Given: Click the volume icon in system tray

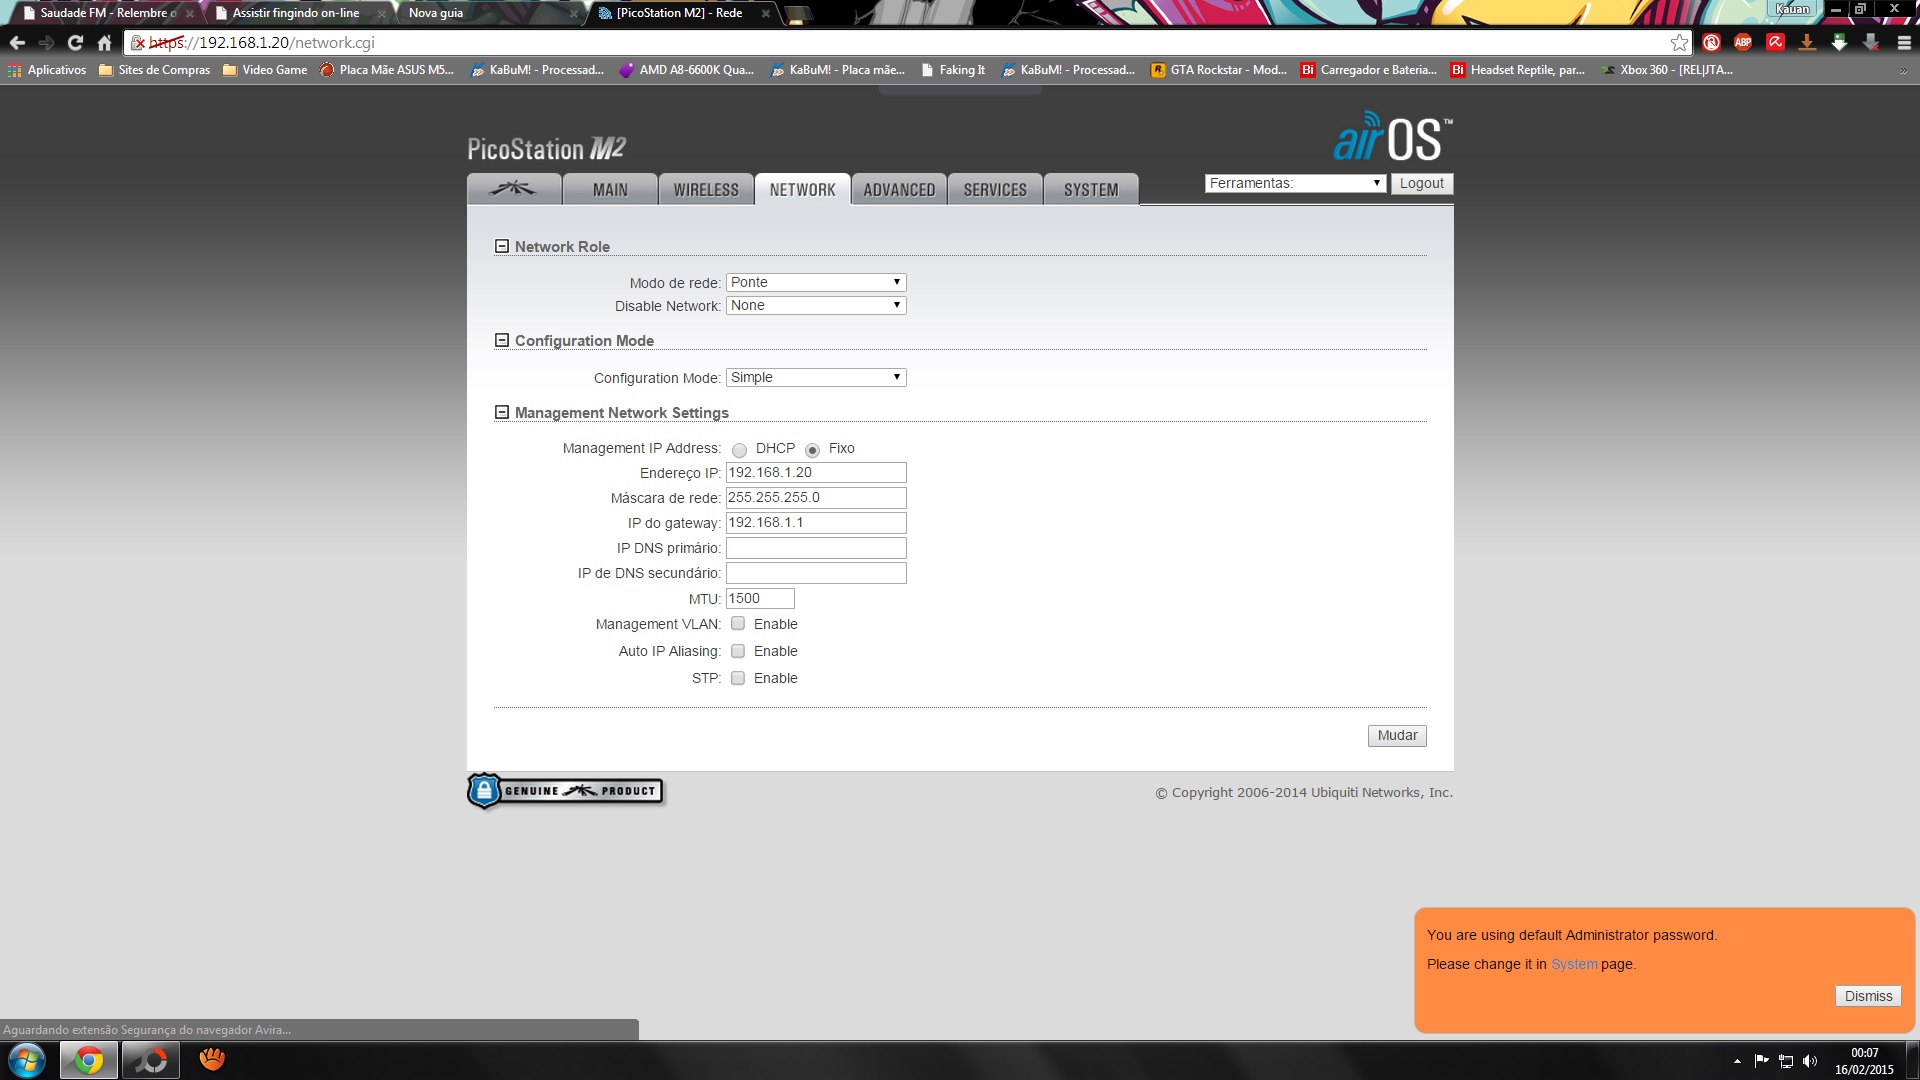Looking at the screenshot, I should tap(1810, 1061).
